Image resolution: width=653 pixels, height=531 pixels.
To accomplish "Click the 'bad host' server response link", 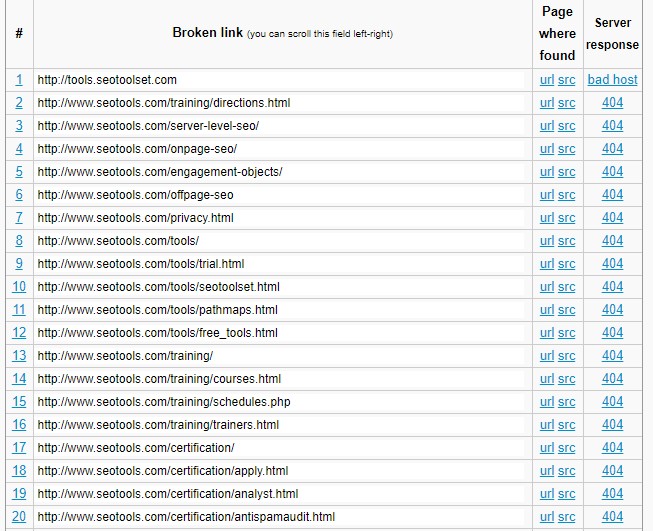I will pos(612,80).
